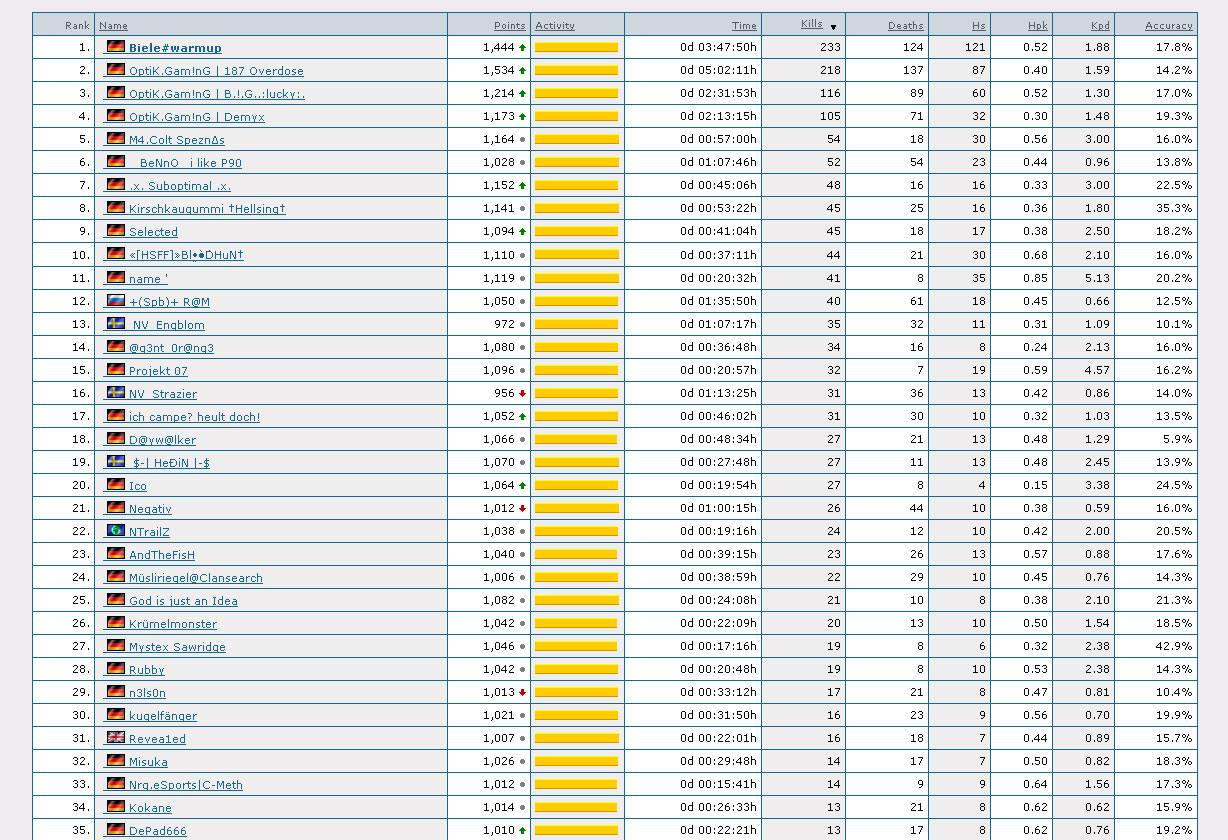The height and width of the screenshot is (840, 1228).
Task: Sort the table by Deaths header
Action: pos(905,25)
